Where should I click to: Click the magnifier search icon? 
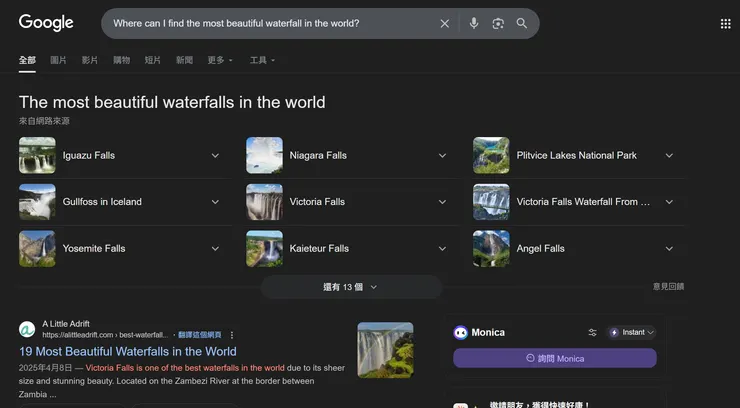(x=521, y=23)
